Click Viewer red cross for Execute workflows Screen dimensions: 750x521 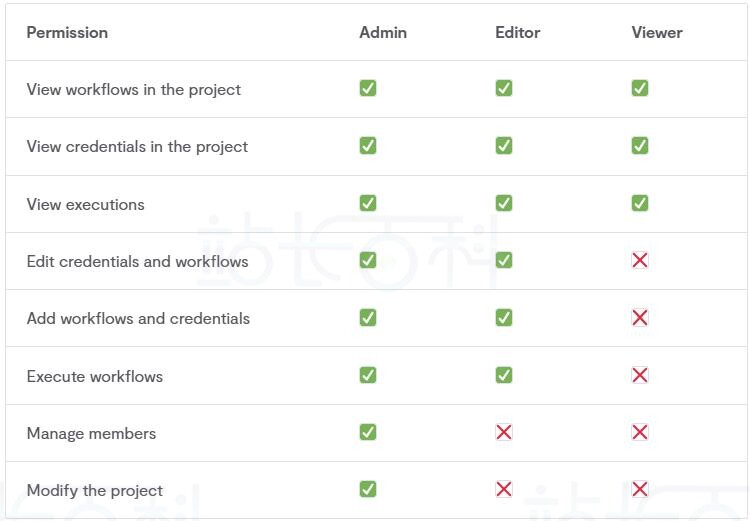[x=640, y=375]
